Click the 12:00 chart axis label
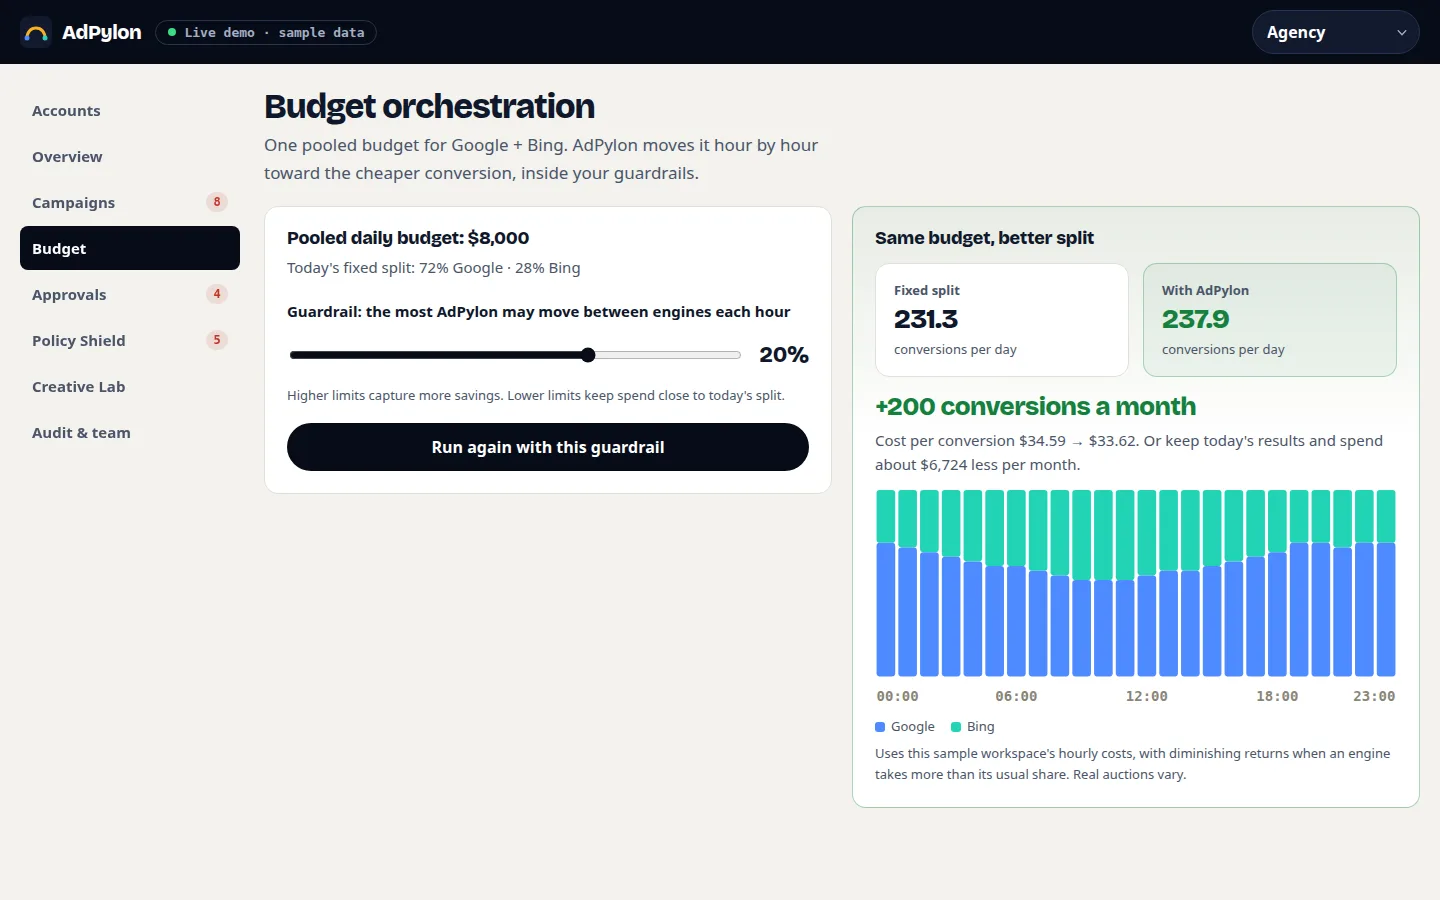1440x900 pixels. [x=1146, y=696]
